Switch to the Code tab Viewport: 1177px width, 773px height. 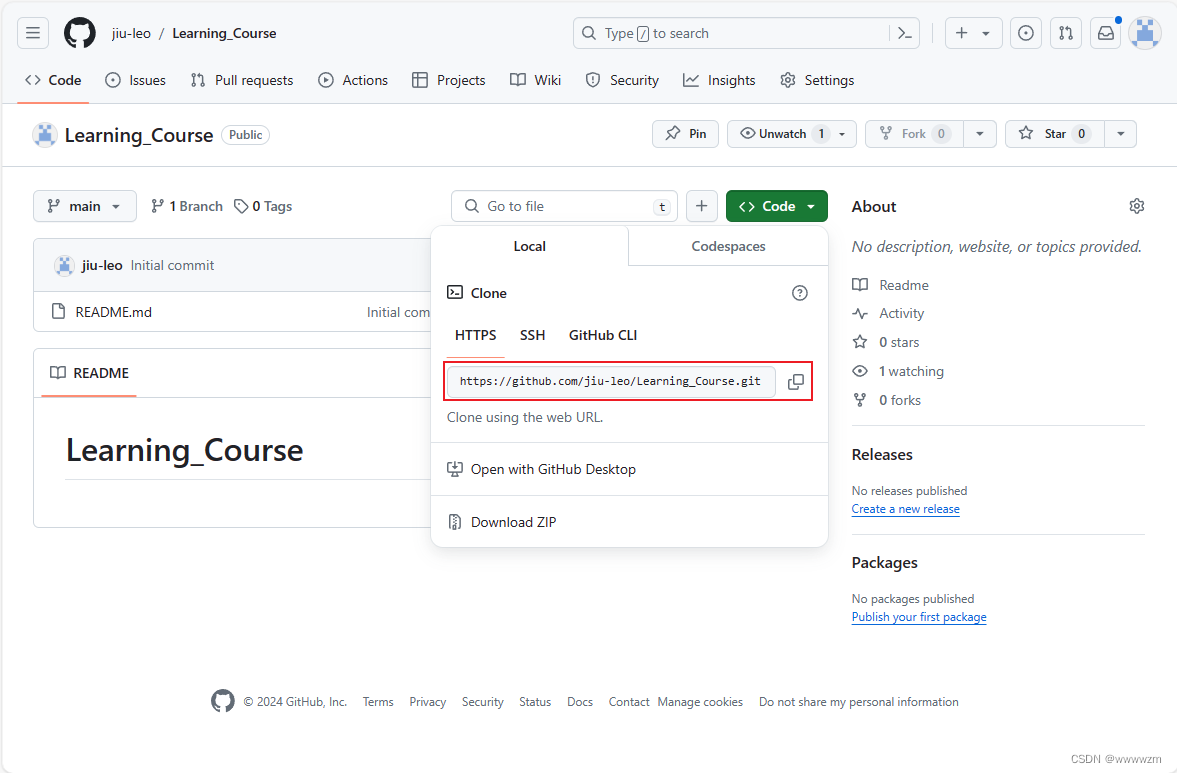click(x=53, y=80)
